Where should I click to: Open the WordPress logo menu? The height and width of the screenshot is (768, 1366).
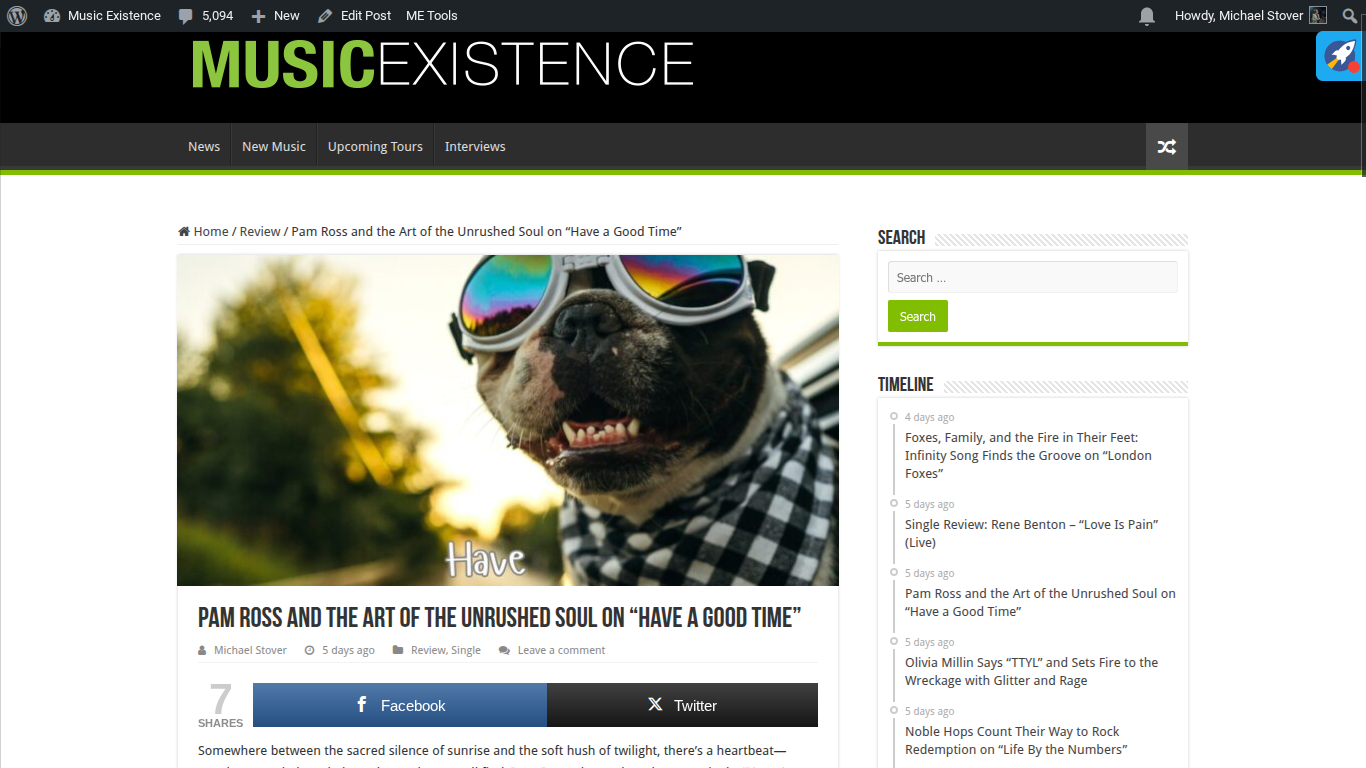(17, 16)
